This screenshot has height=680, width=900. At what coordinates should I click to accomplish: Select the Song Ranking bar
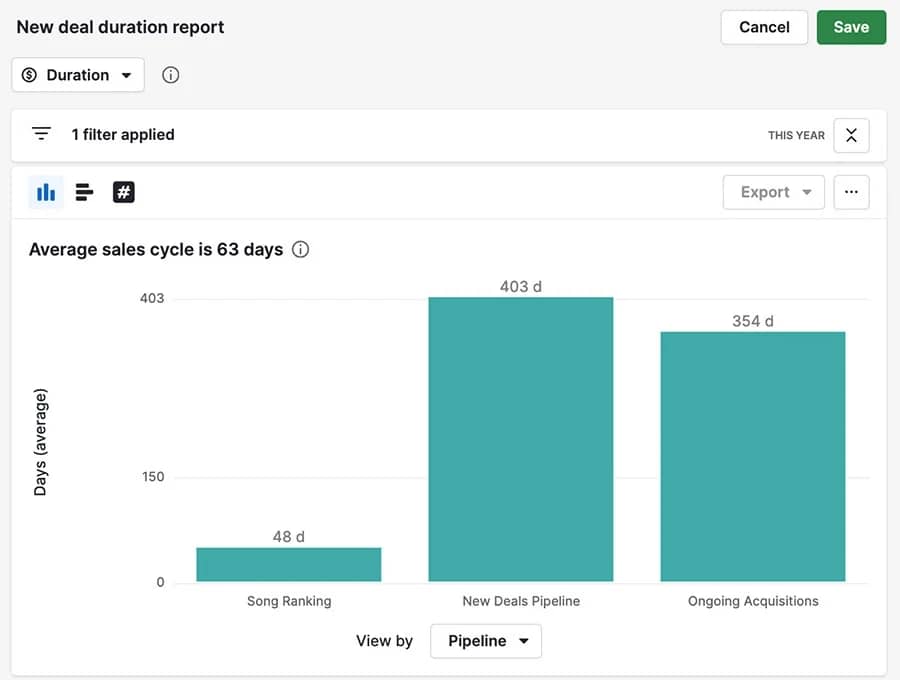288,563
